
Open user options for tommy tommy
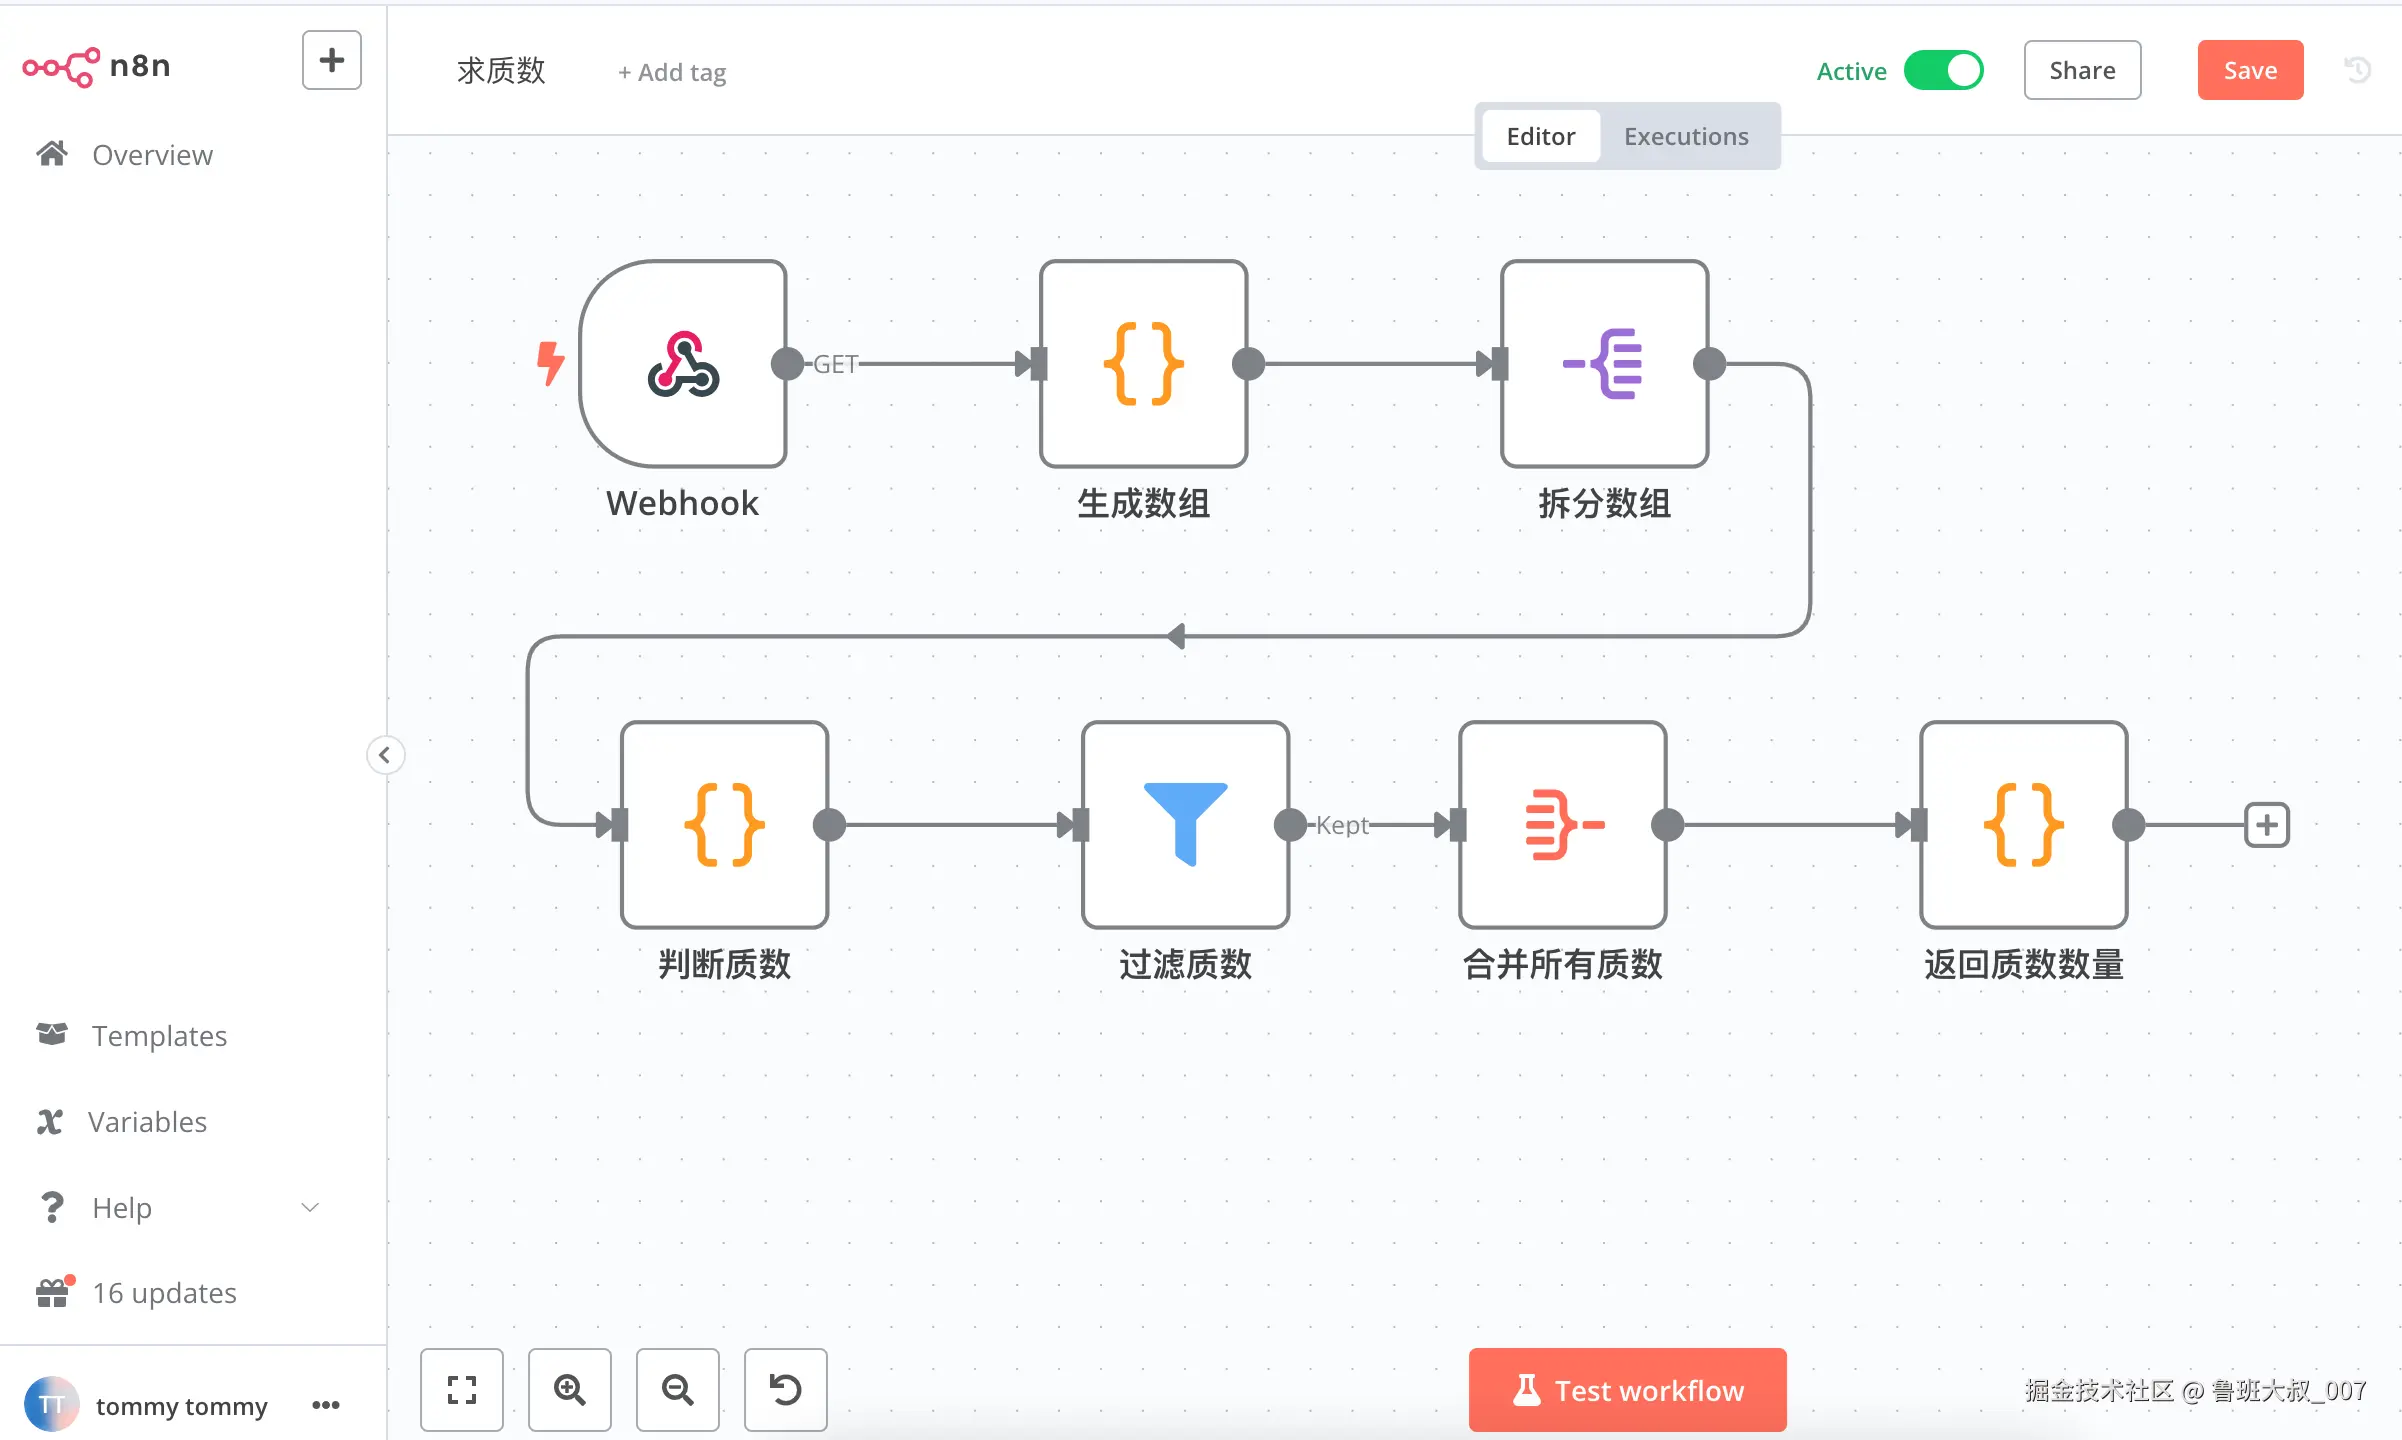326,1405
